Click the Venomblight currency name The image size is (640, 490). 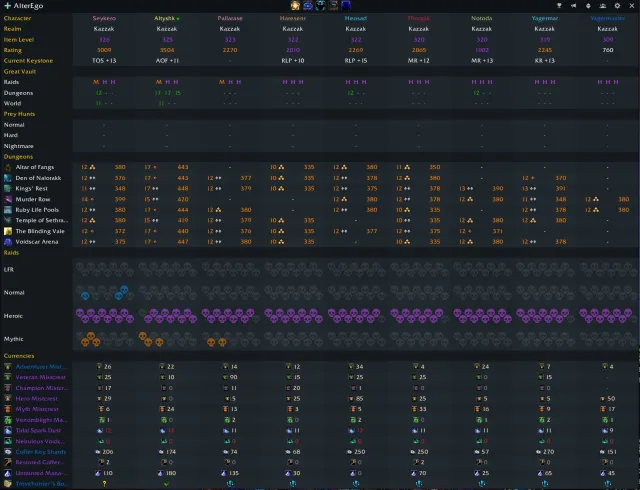pyautogui.click(x=42, y=420)
